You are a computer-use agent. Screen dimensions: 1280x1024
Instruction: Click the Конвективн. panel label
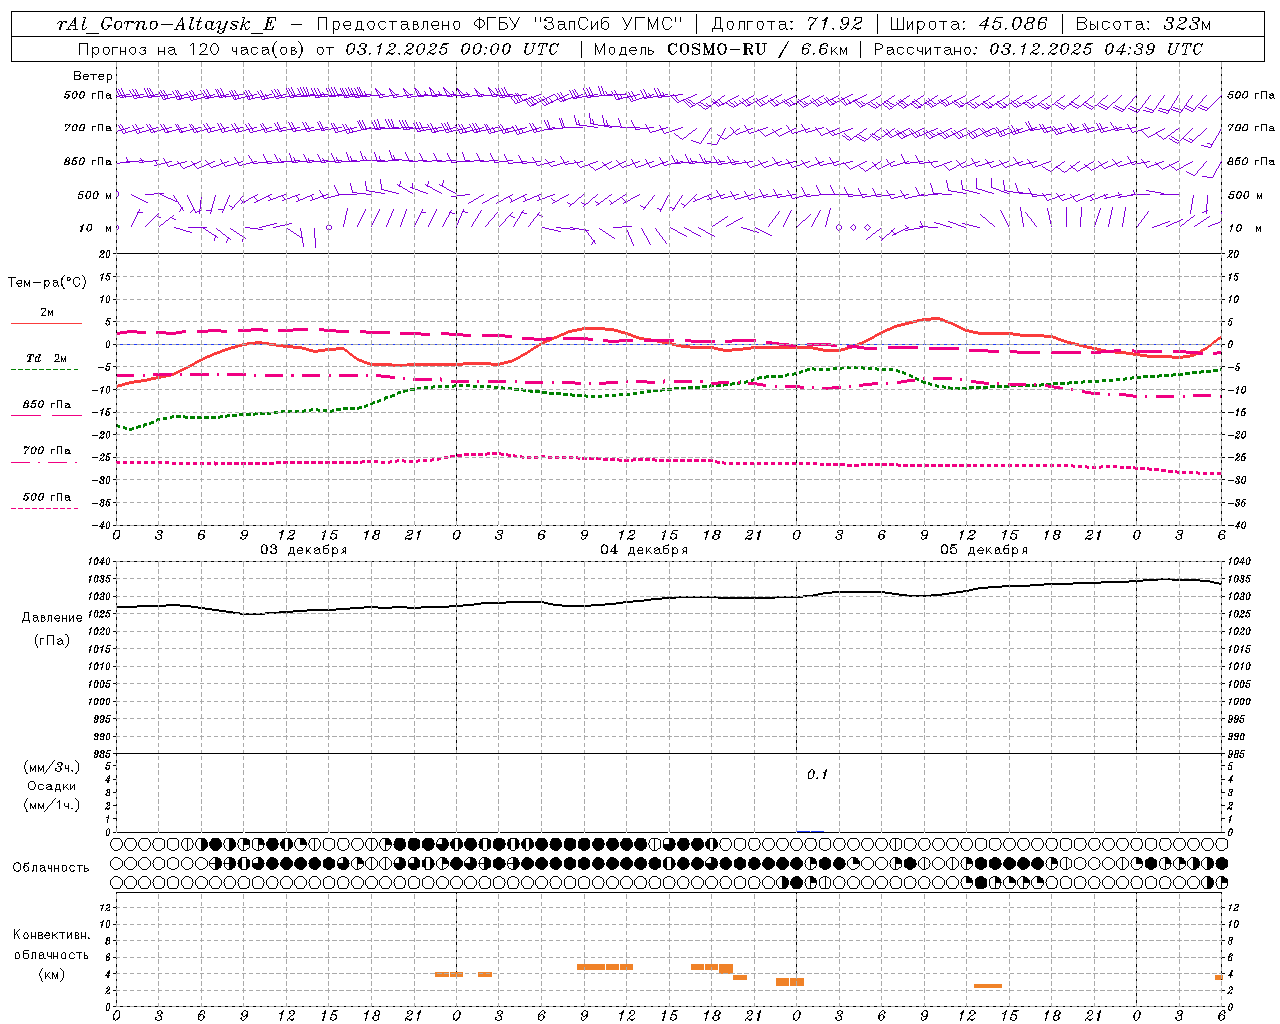click(x=52, y=935)
